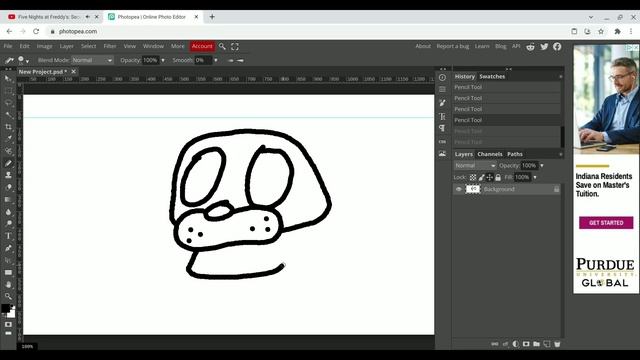Toggle lock all padlock

[x=498, y=177]
